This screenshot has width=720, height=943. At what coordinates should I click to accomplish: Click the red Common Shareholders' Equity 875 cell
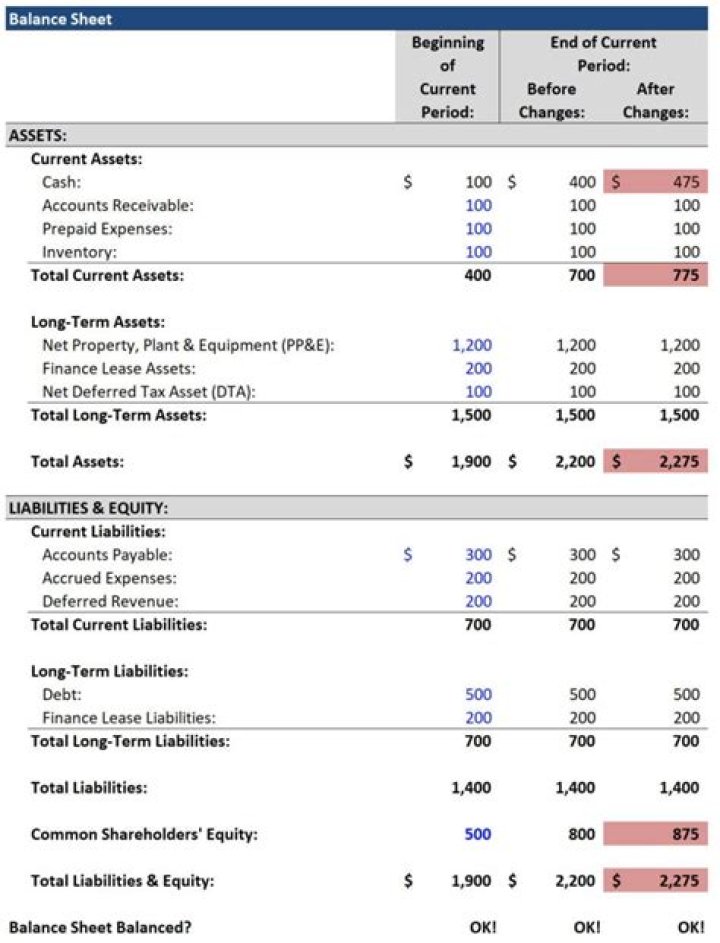coord(656,834)
